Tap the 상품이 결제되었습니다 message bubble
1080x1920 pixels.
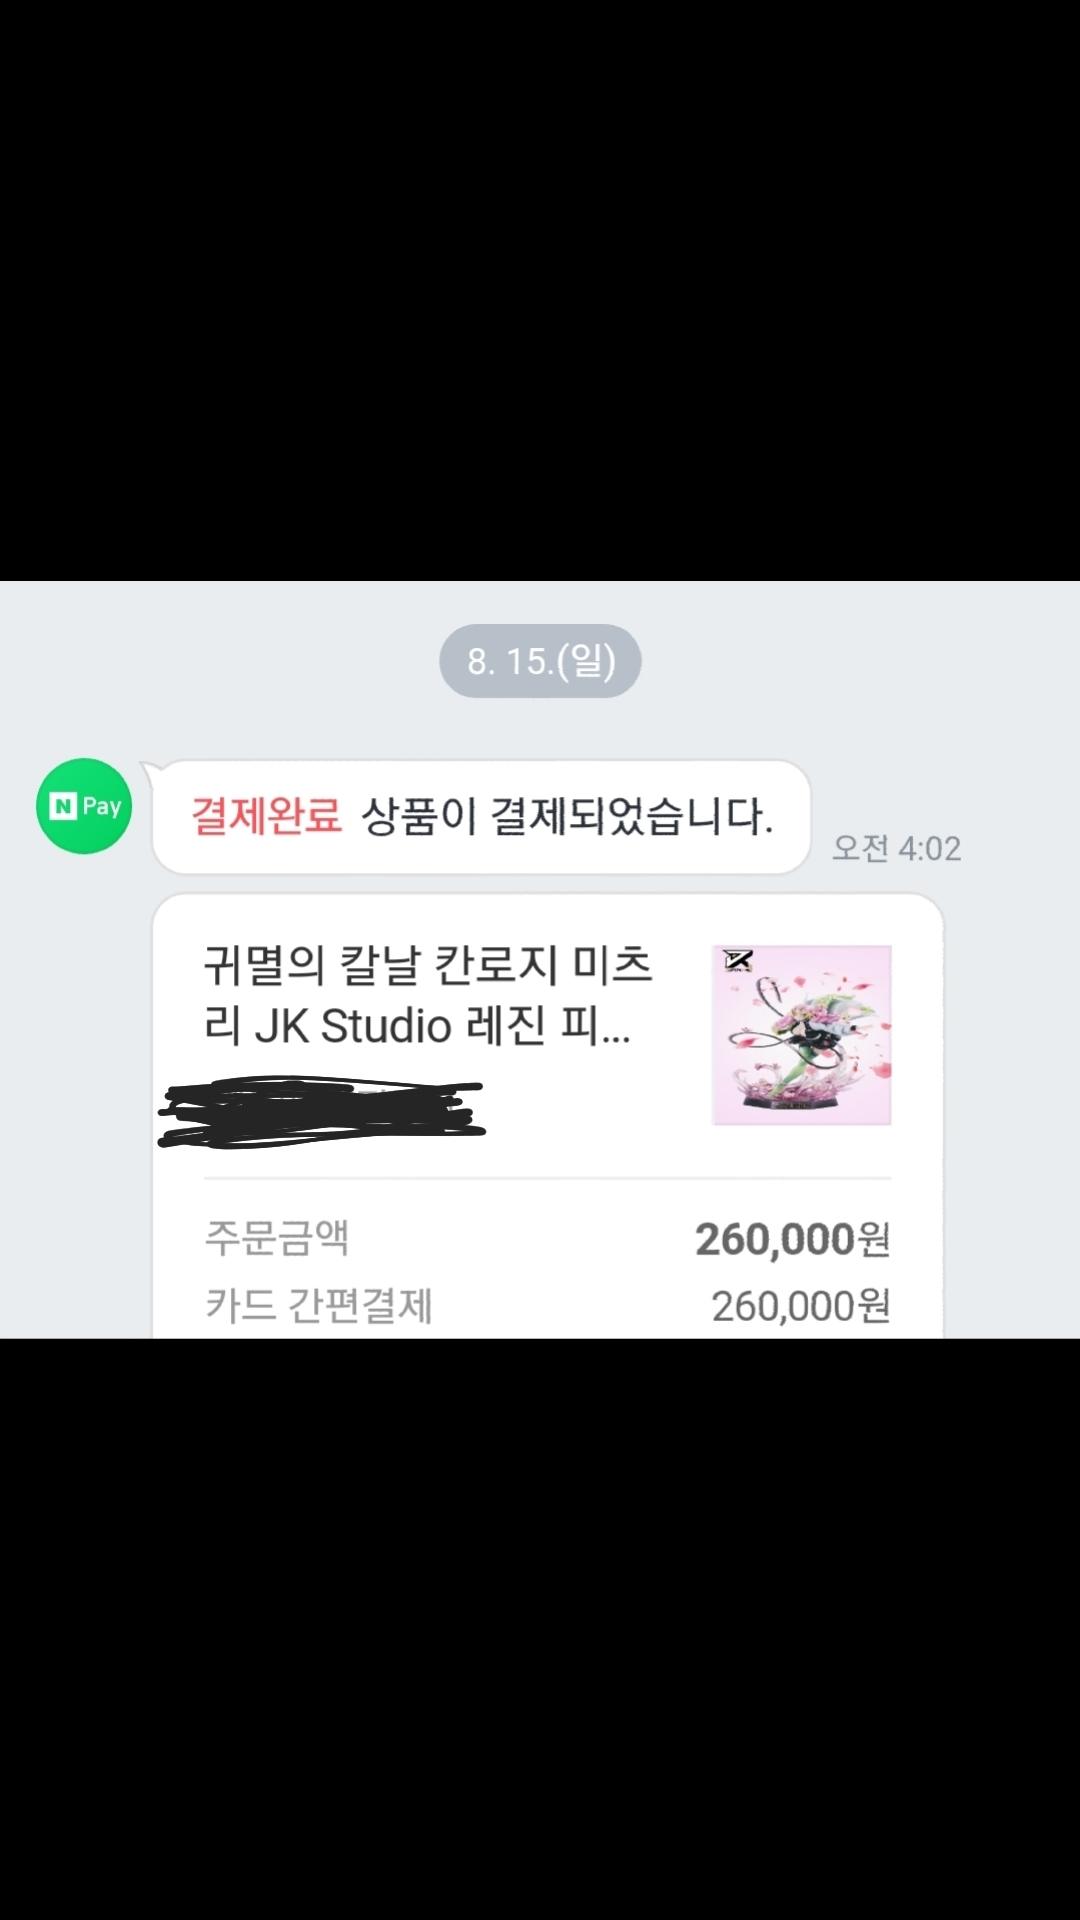481,817
